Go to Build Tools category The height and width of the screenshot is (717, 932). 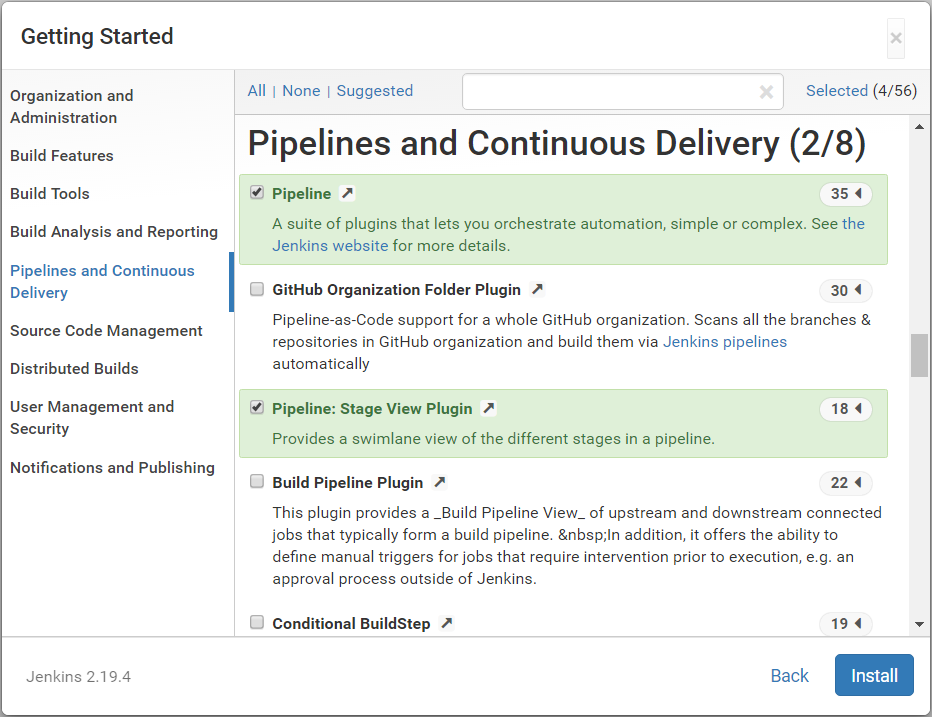point(50,194)
